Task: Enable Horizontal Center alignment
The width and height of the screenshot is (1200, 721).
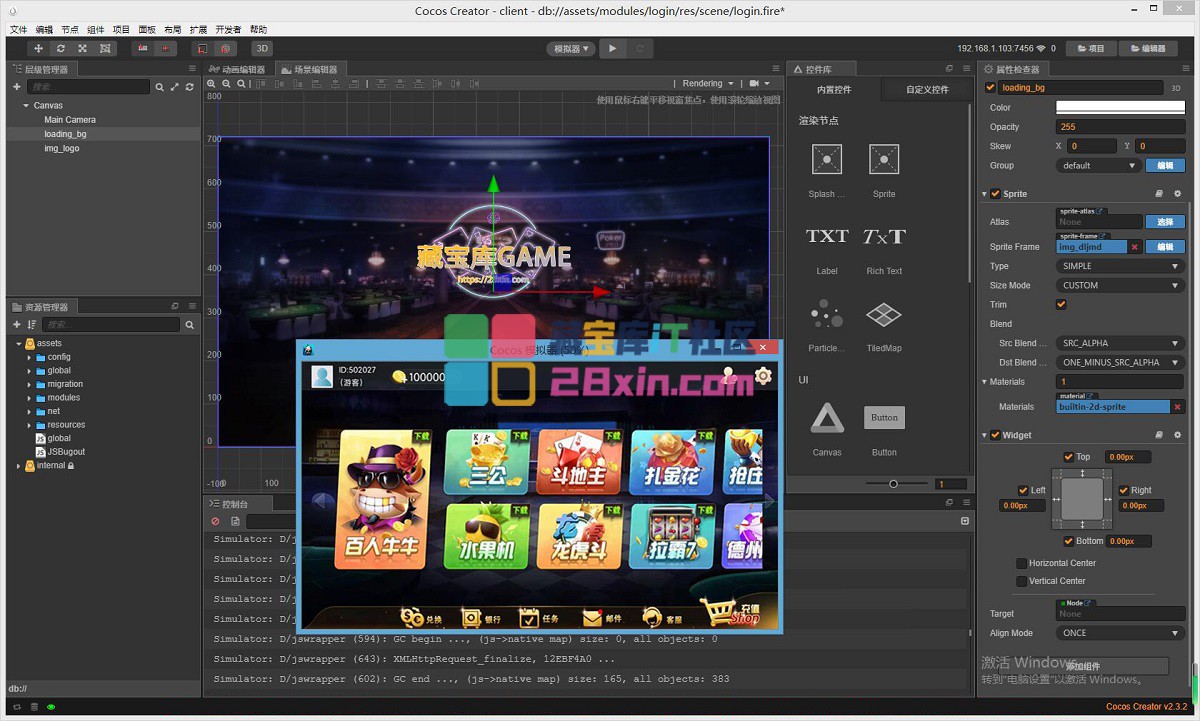Action: [1021, 563]
